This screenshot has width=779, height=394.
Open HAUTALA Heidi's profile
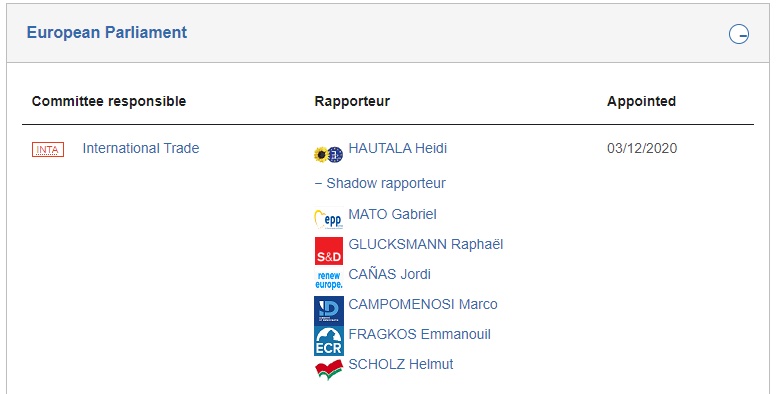tap(397, 148)
